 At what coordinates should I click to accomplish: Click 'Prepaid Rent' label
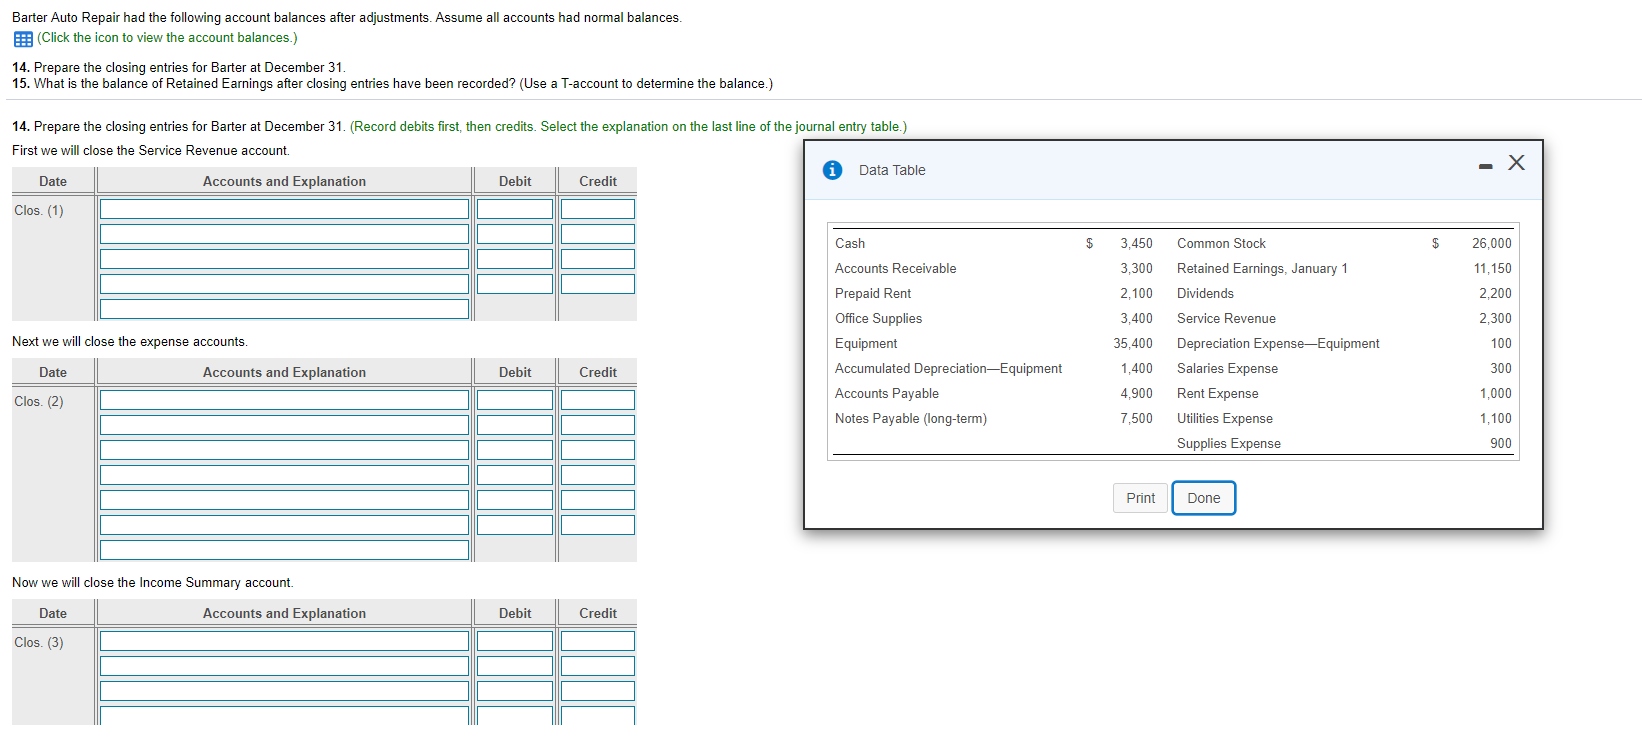coord(873,293)
